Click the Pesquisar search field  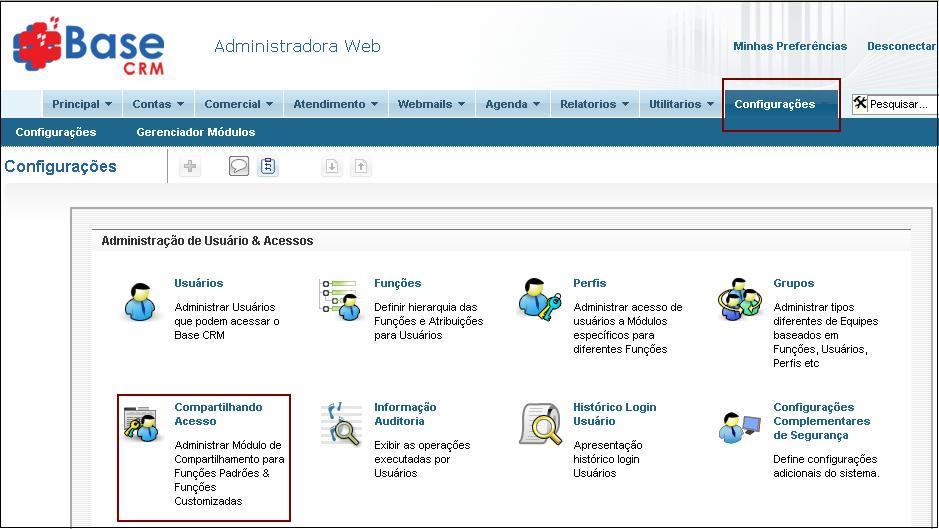point(901,104)
